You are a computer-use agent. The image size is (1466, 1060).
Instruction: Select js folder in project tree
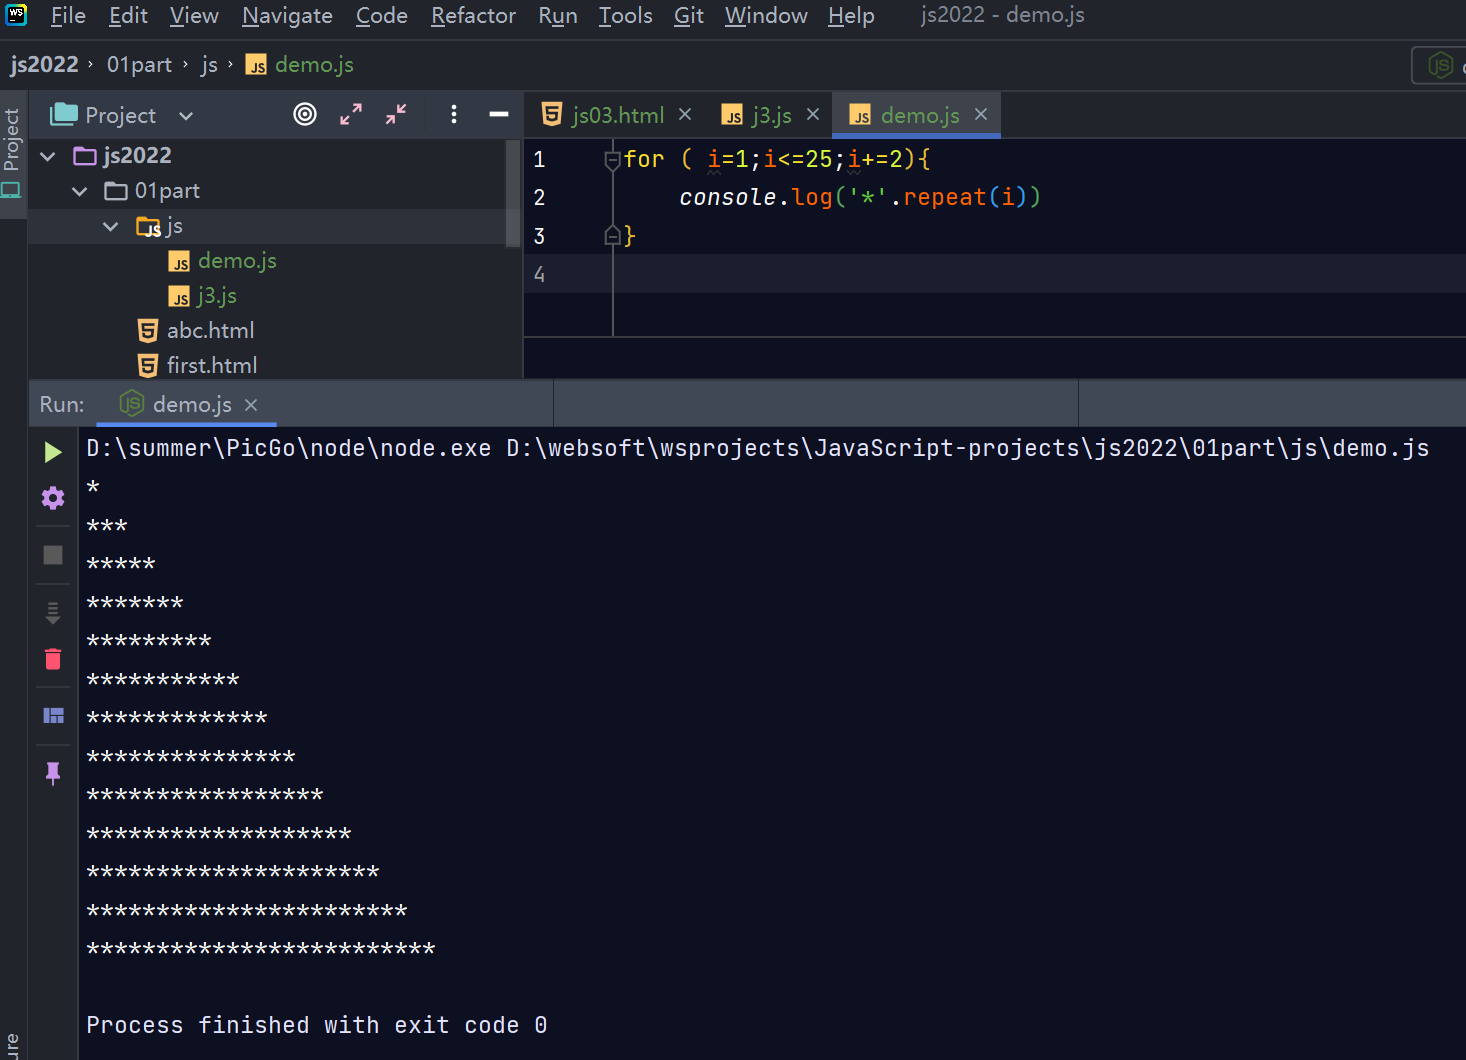[x=160, y=226]
